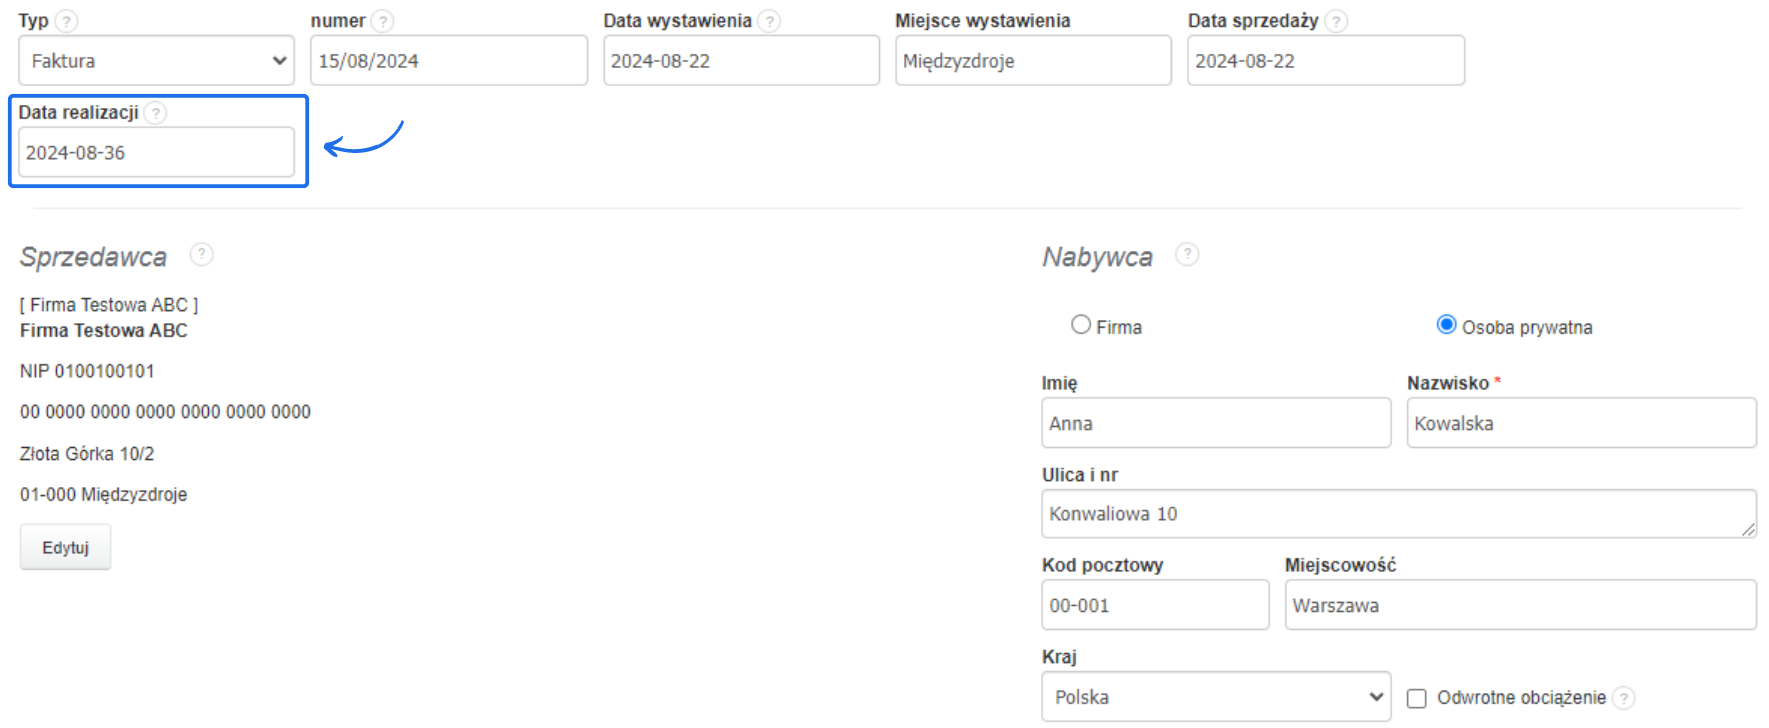Viewport: 1769px width, 728px height.
Task: Click the Edytuj button under seller details
Action: (x=66, y=548)
